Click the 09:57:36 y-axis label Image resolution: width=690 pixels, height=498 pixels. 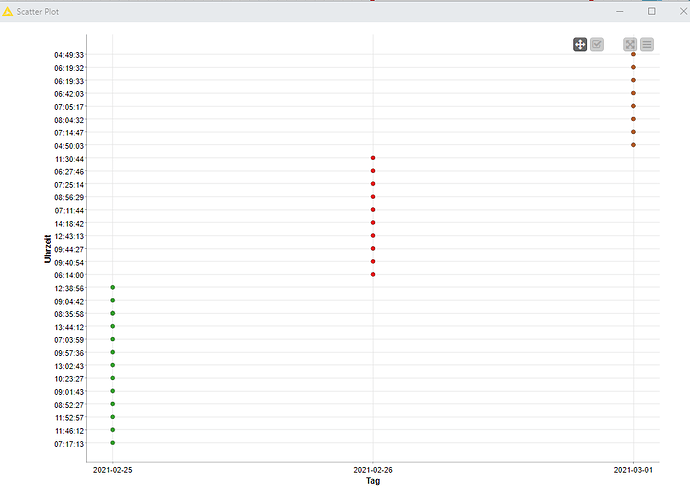69,353
